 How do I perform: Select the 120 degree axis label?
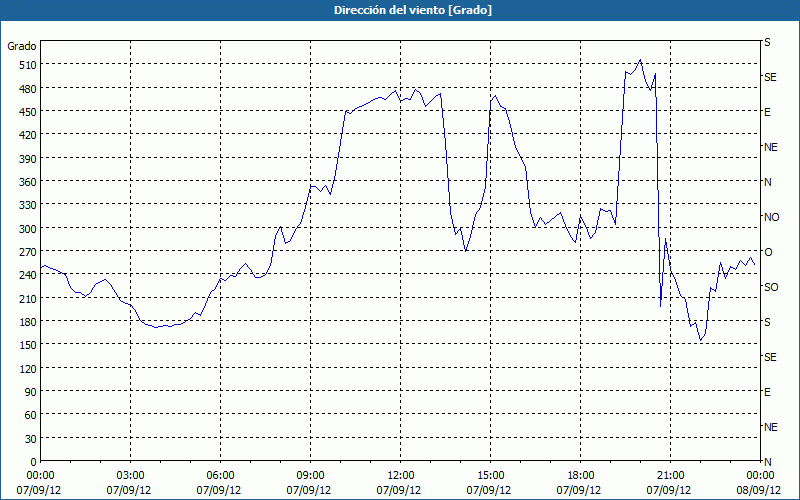28,368
